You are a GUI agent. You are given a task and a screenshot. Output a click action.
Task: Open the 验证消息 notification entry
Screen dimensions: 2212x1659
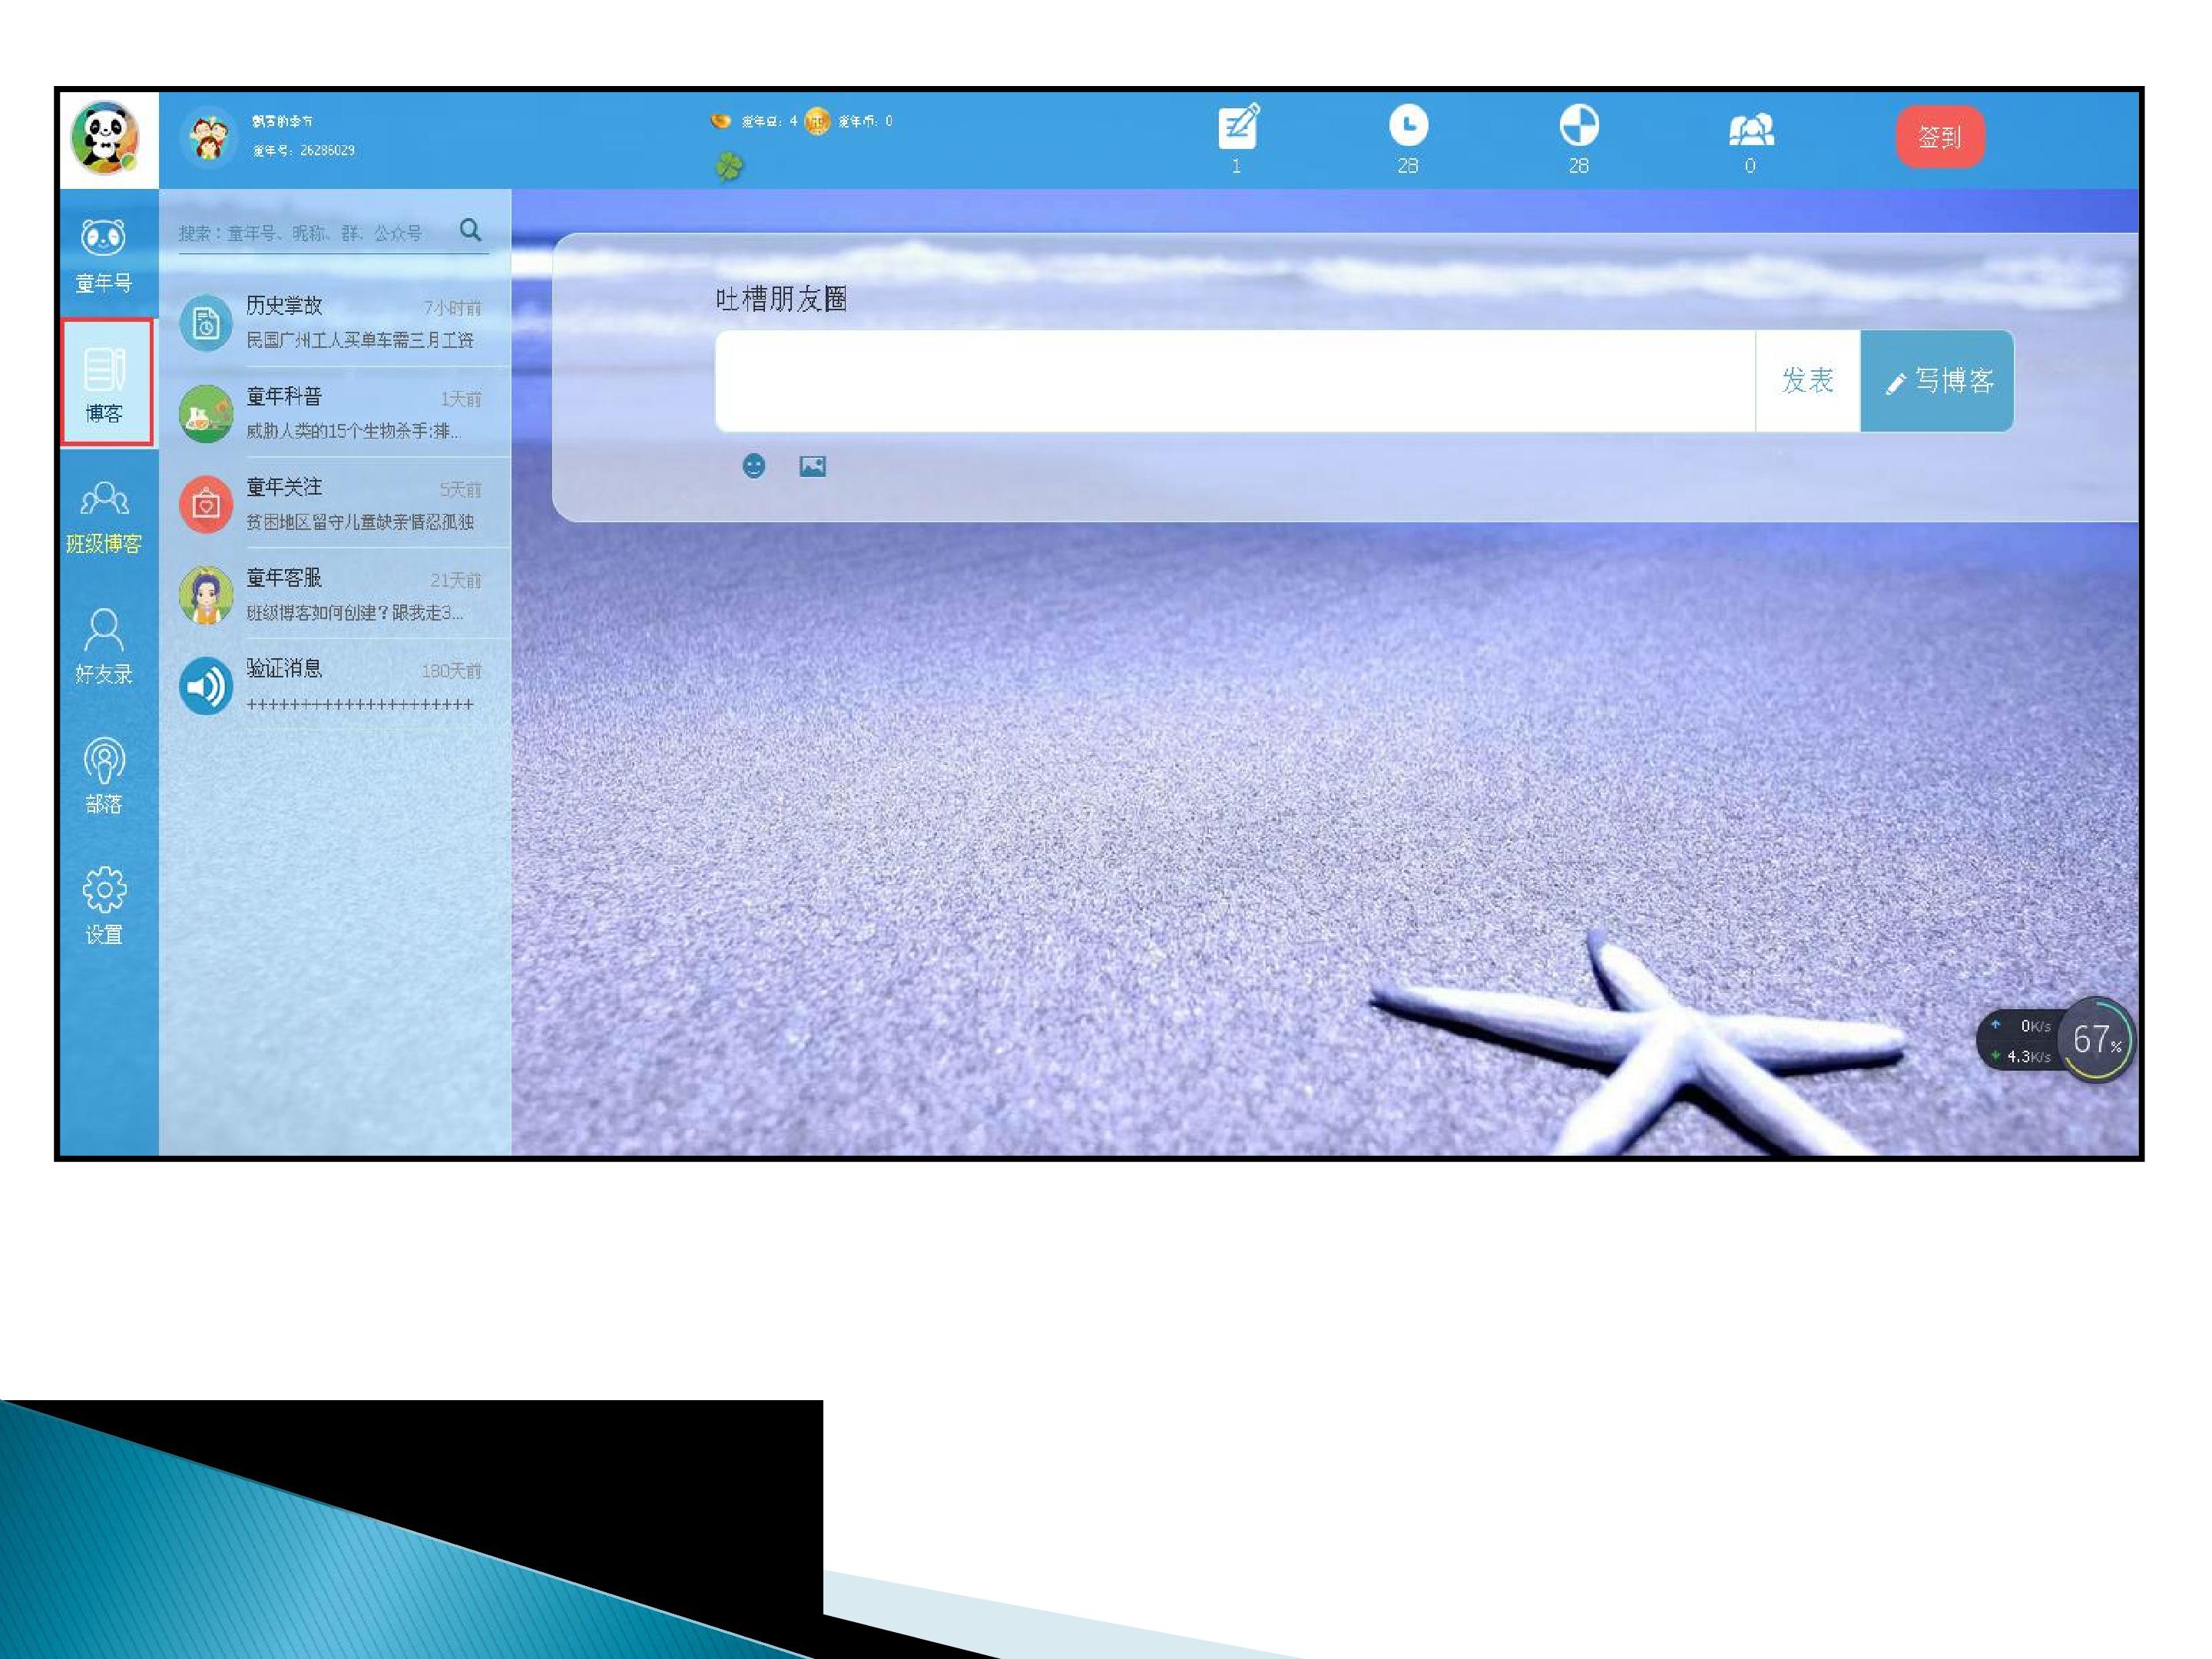click(334, 685)
